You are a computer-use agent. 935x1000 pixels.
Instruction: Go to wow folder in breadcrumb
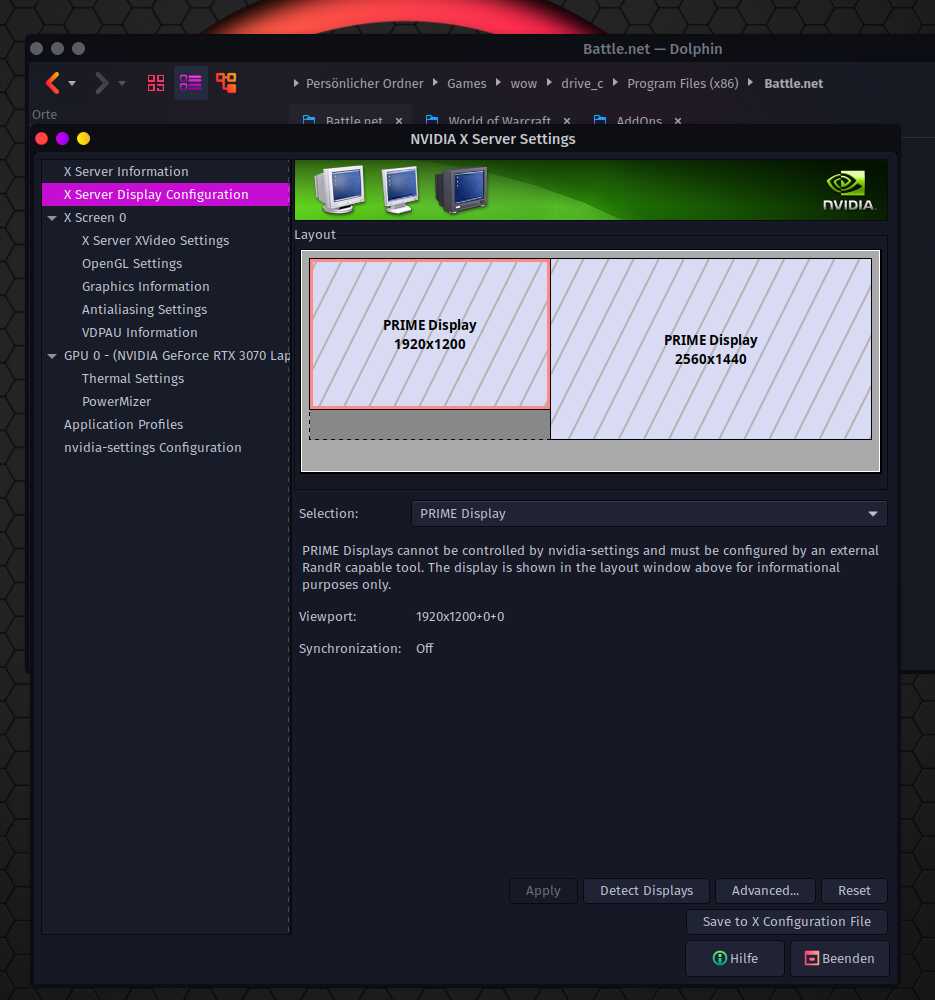[523, 84]
